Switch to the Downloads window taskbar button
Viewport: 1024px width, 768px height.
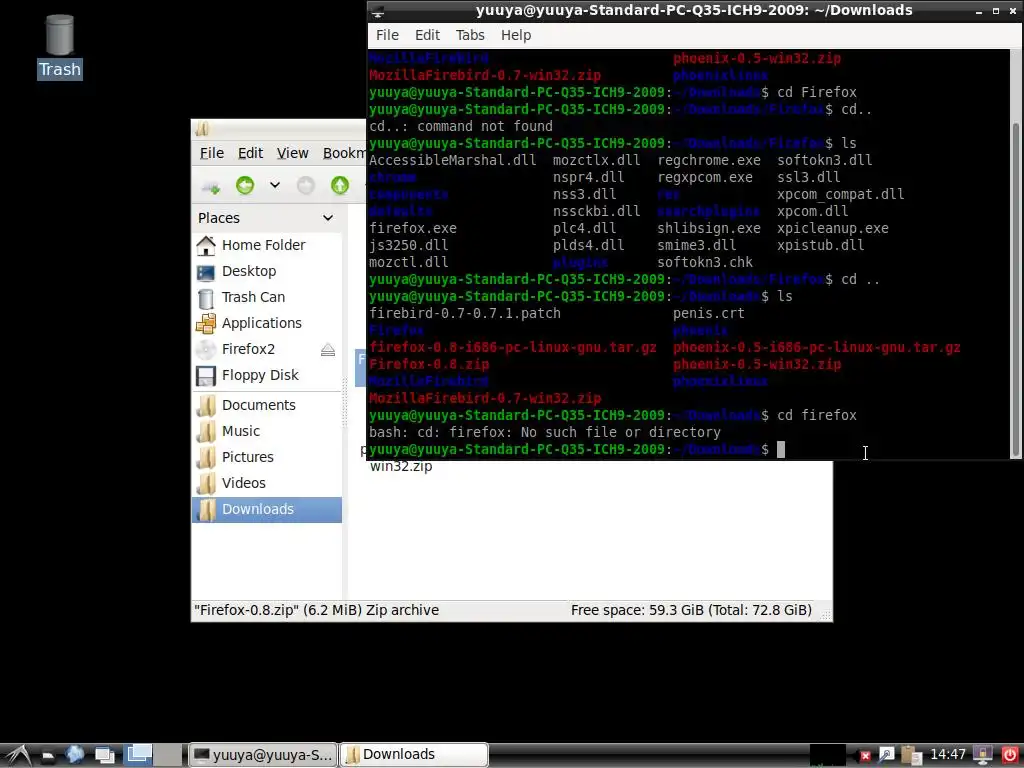coord(414,755)
